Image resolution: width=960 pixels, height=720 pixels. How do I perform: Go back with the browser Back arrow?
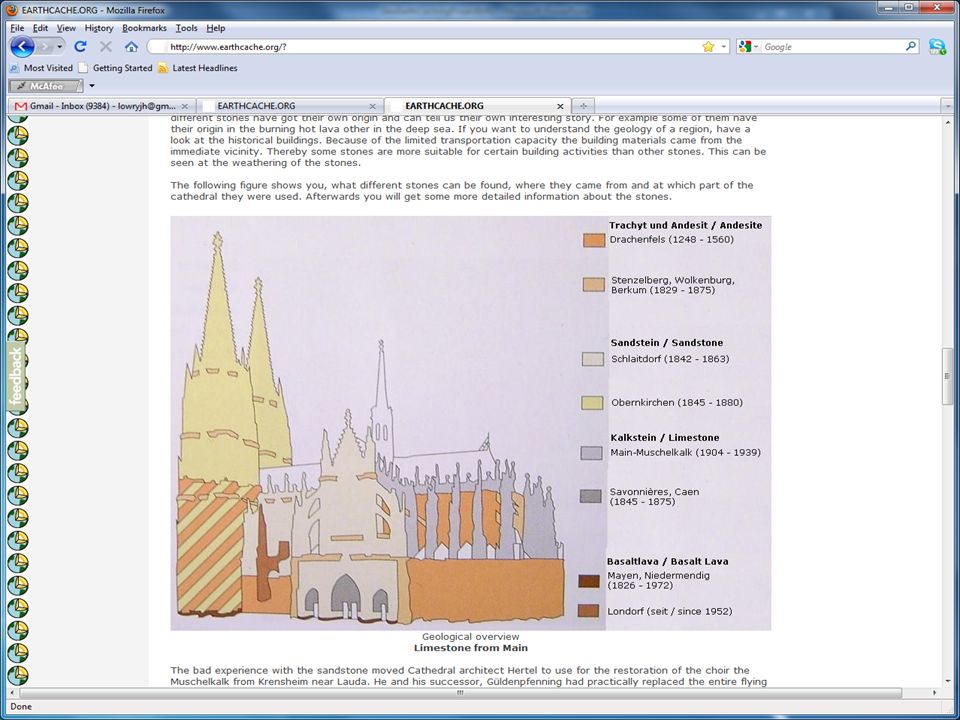point(21,47)
